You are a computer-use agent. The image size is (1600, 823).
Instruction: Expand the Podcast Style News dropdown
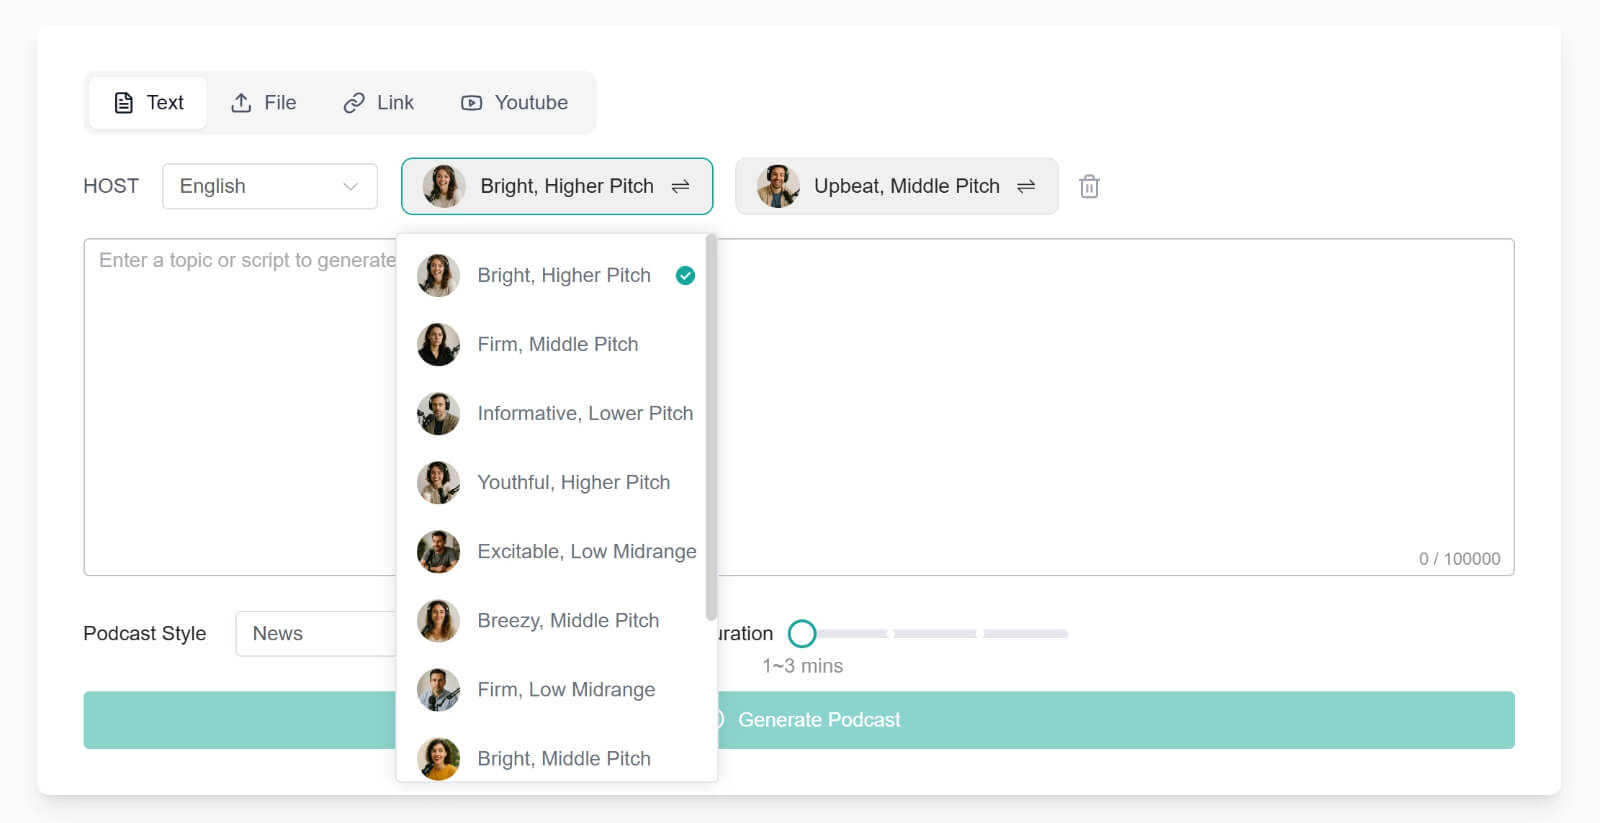[315, 634]
